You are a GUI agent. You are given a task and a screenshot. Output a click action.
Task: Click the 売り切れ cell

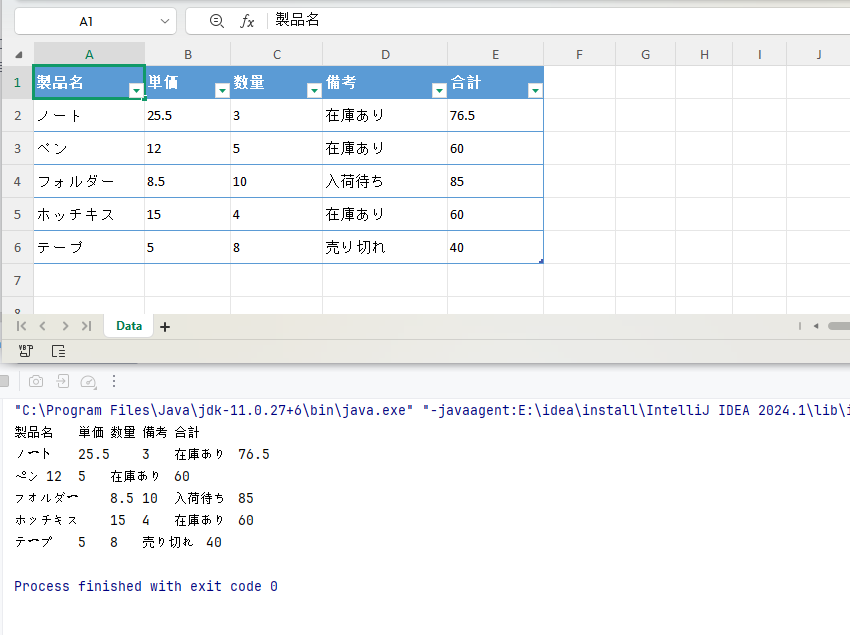385,247
